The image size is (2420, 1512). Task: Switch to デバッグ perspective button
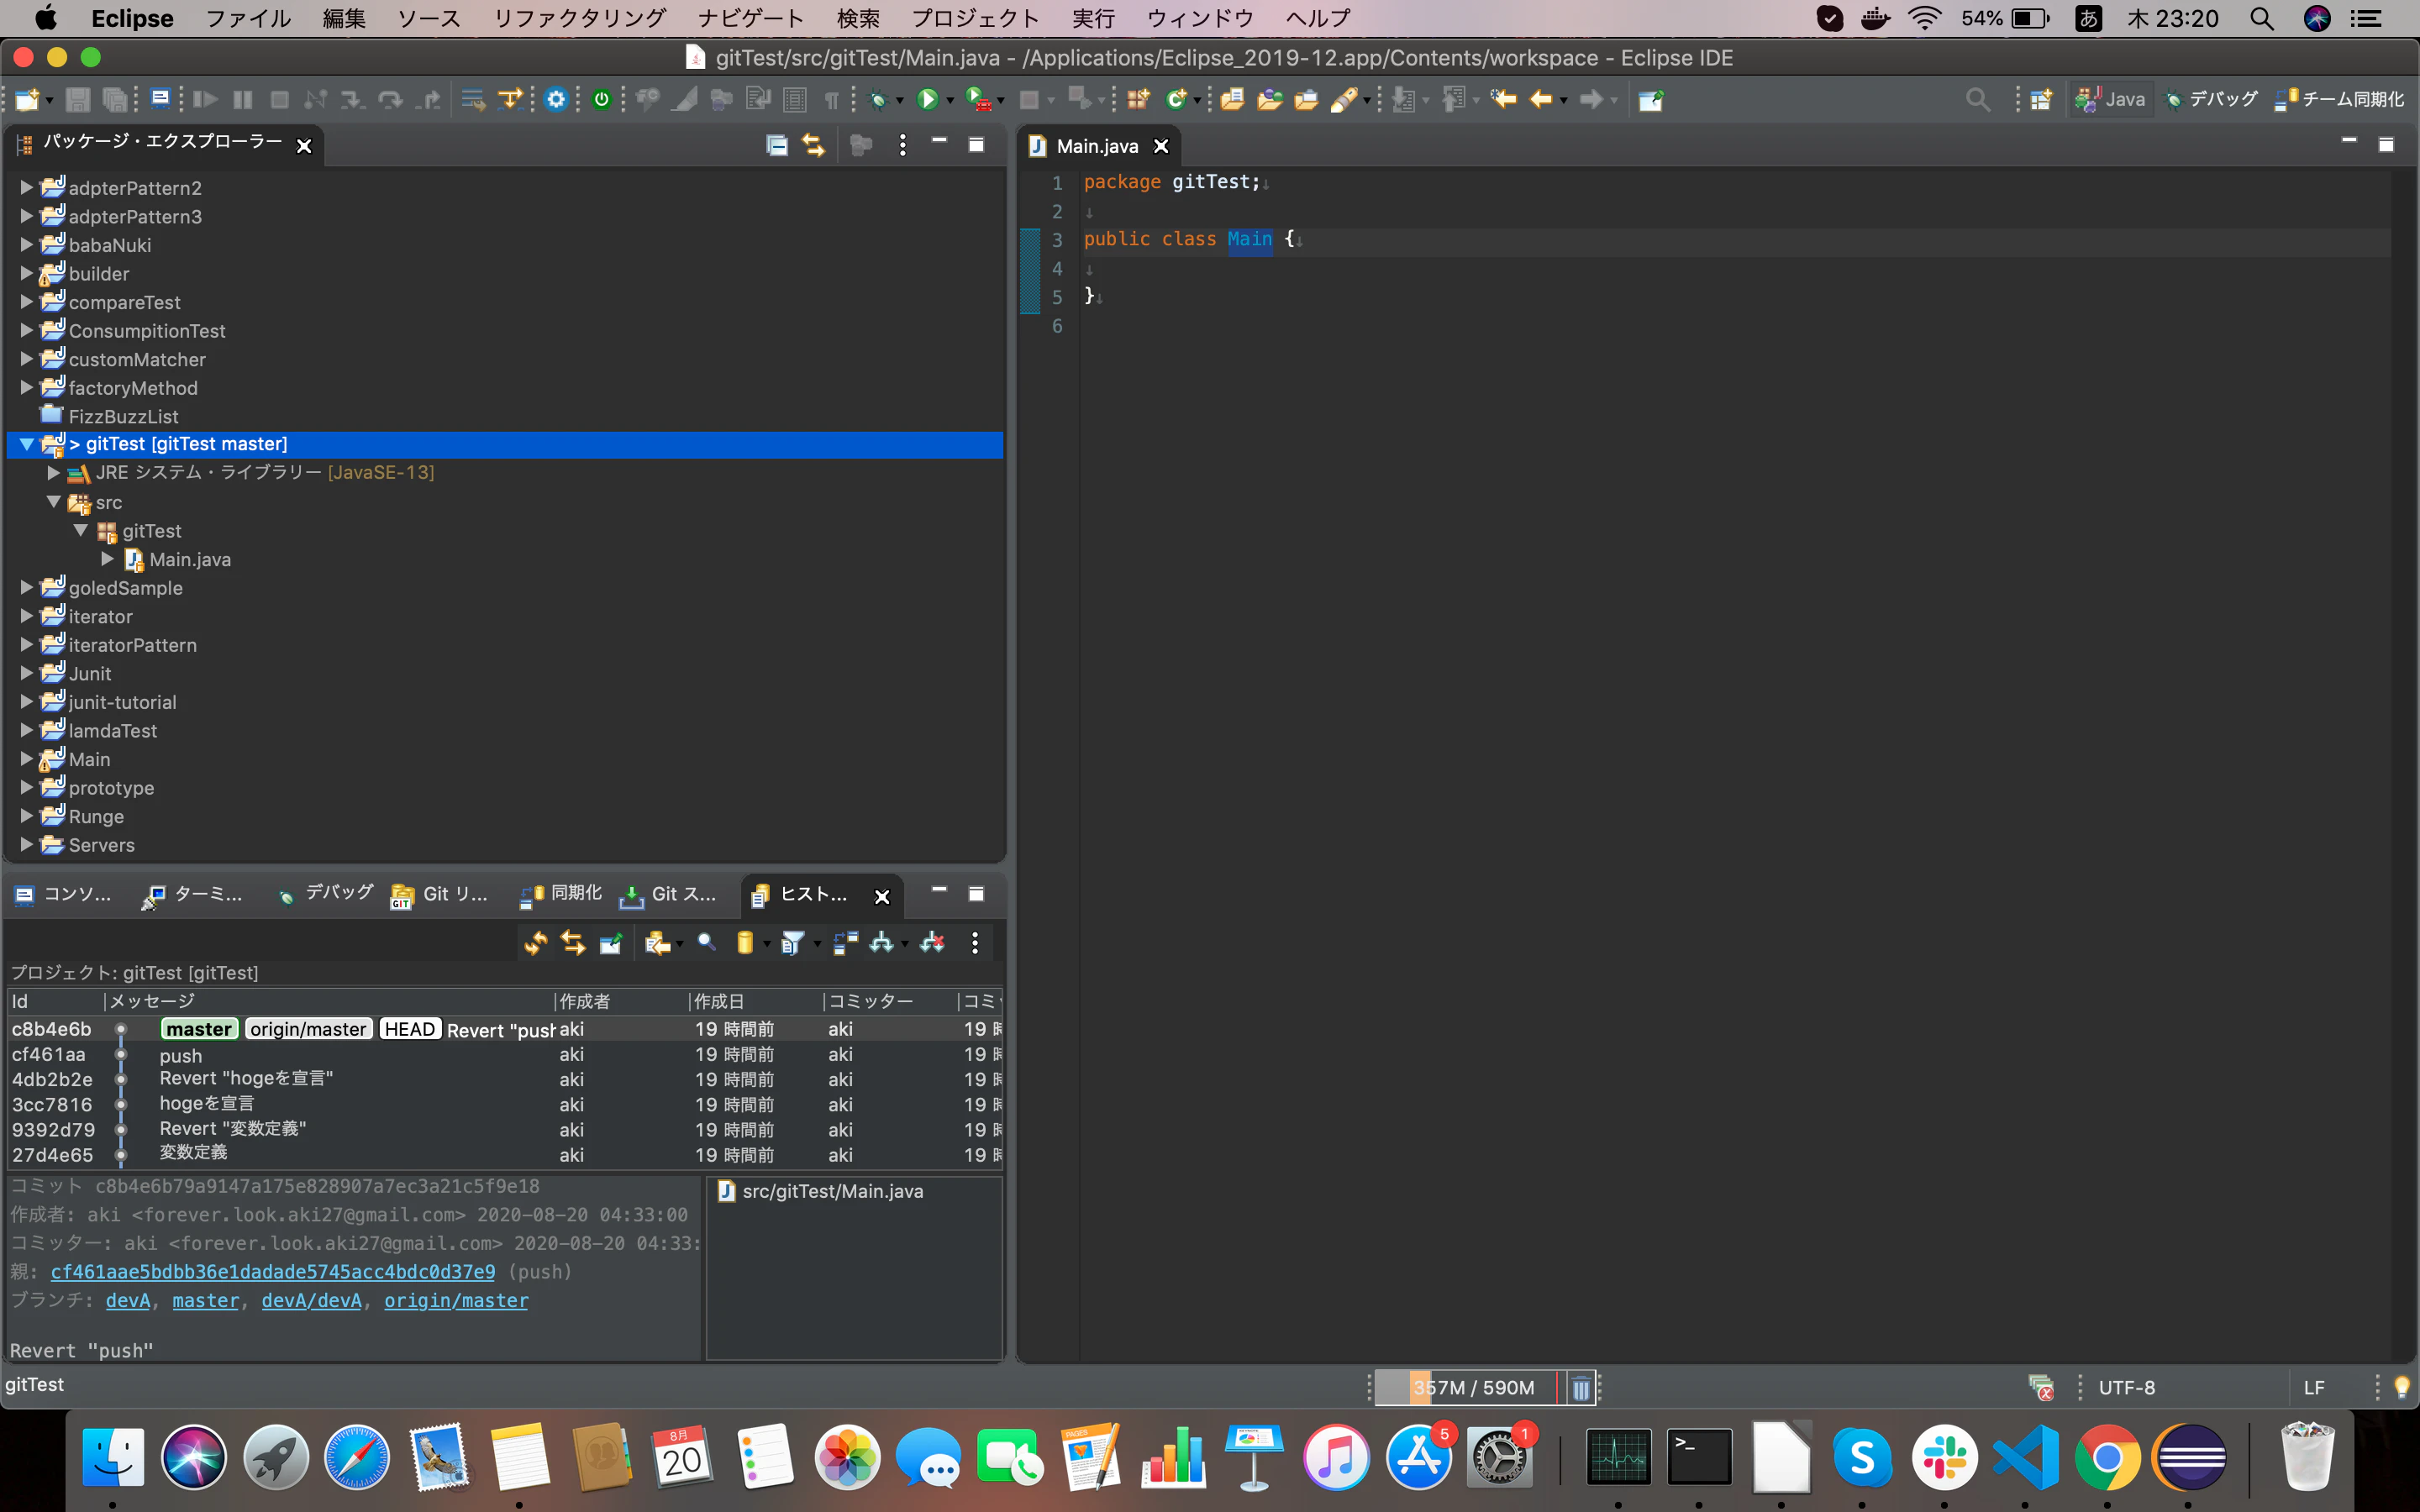2212,99
